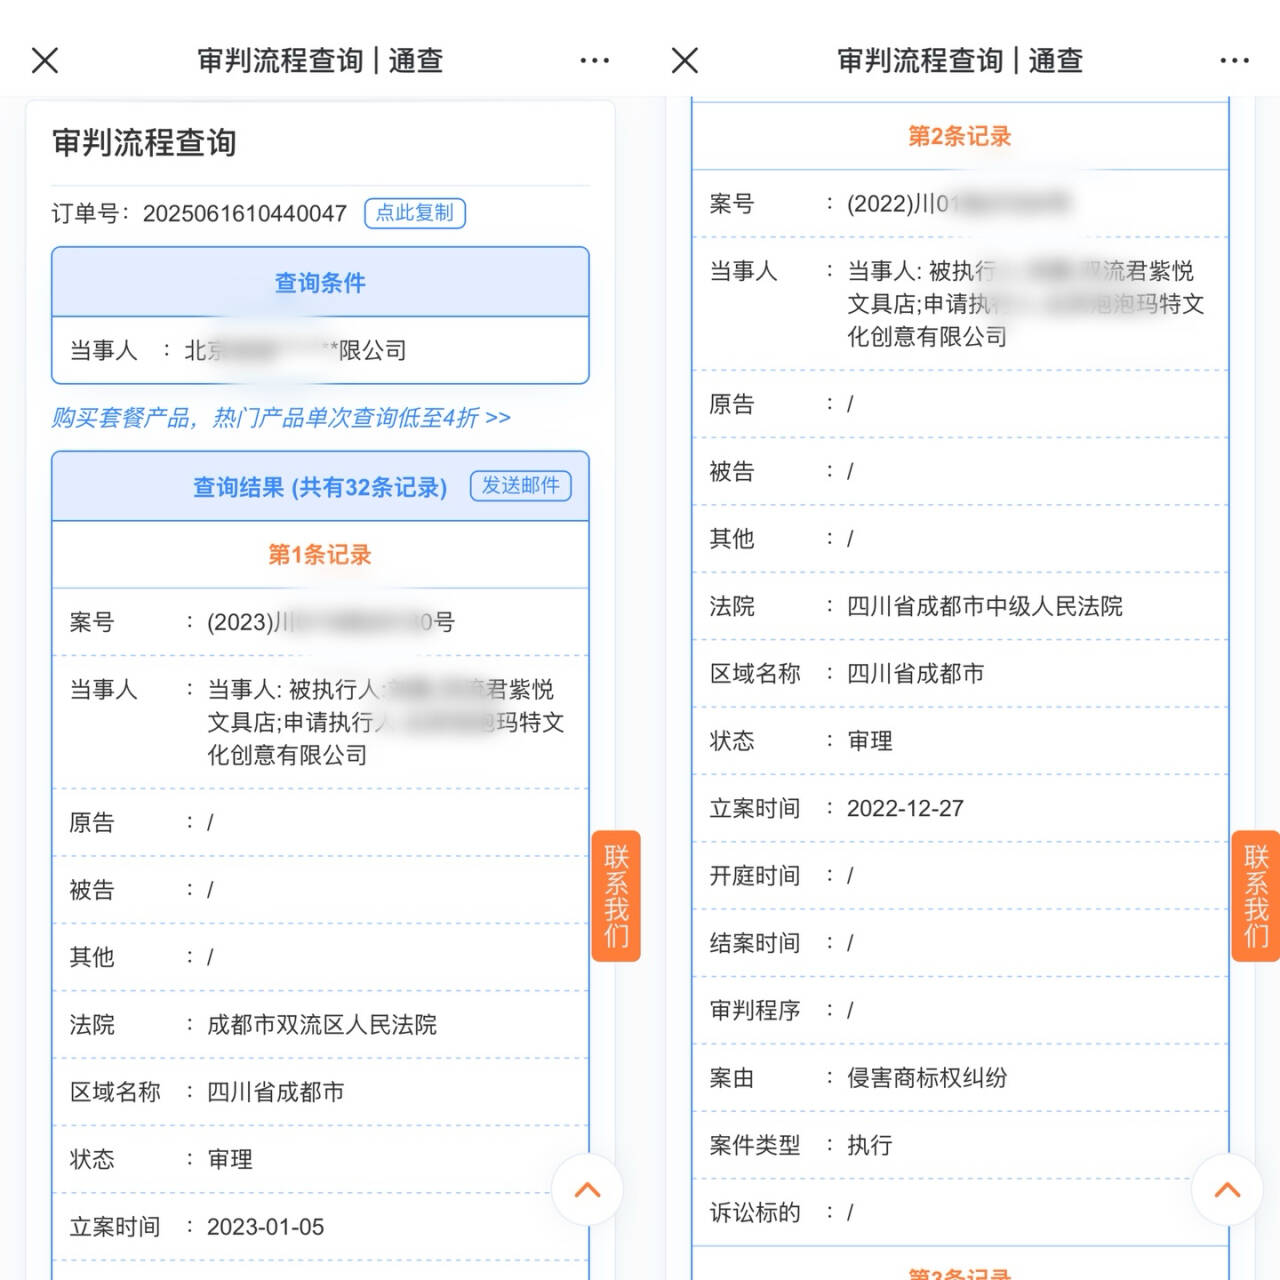
Task: Copy the order number with 点此复制
Action: [415, 213]
